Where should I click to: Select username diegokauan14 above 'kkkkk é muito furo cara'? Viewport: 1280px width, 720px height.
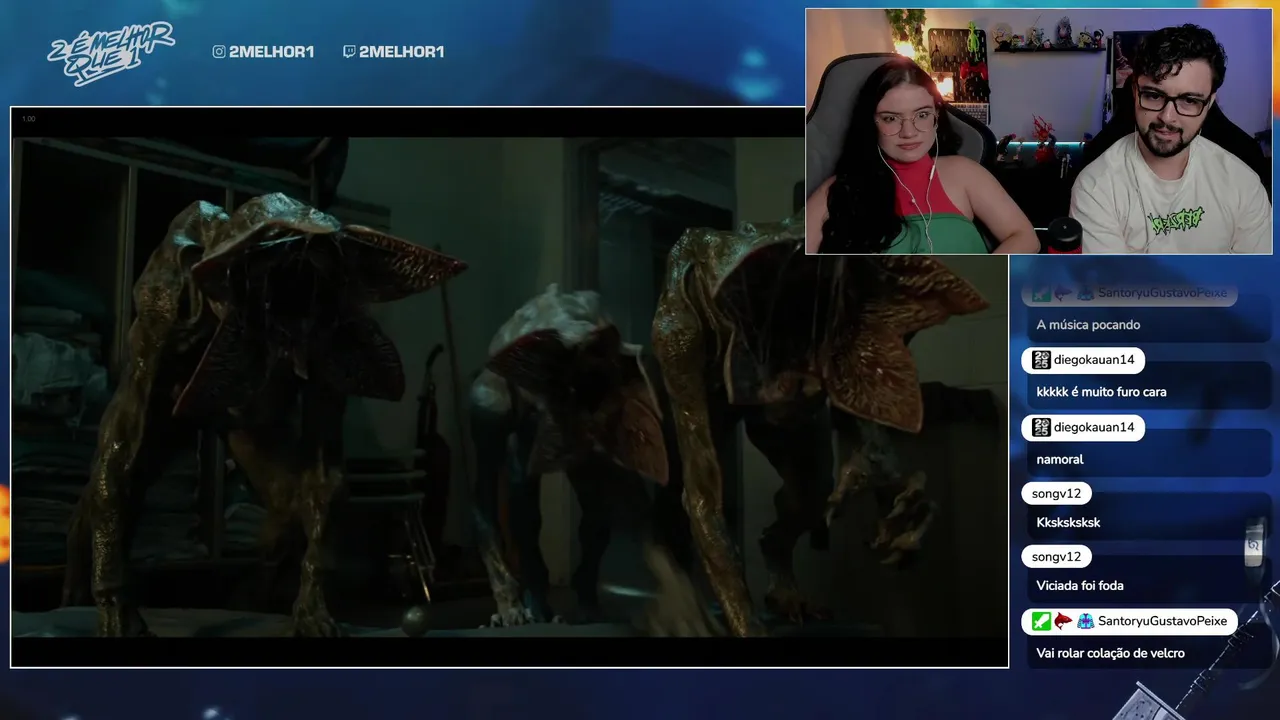[1094, 360]
